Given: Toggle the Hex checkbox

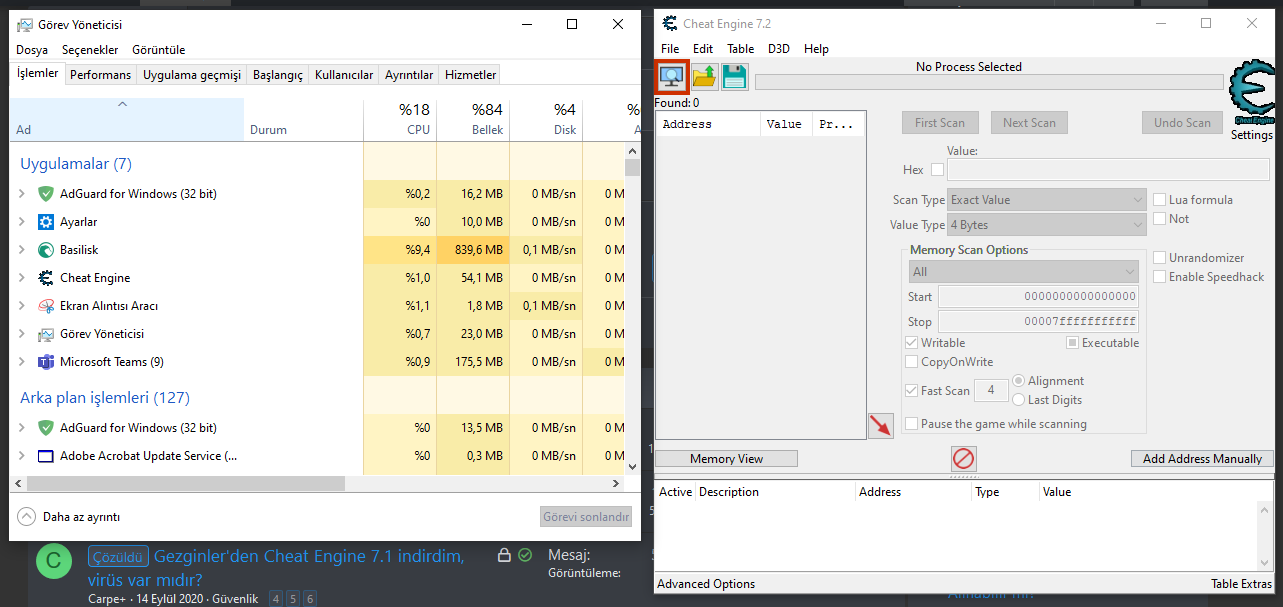Looking at the screenshot, I should tap(937, 170).
